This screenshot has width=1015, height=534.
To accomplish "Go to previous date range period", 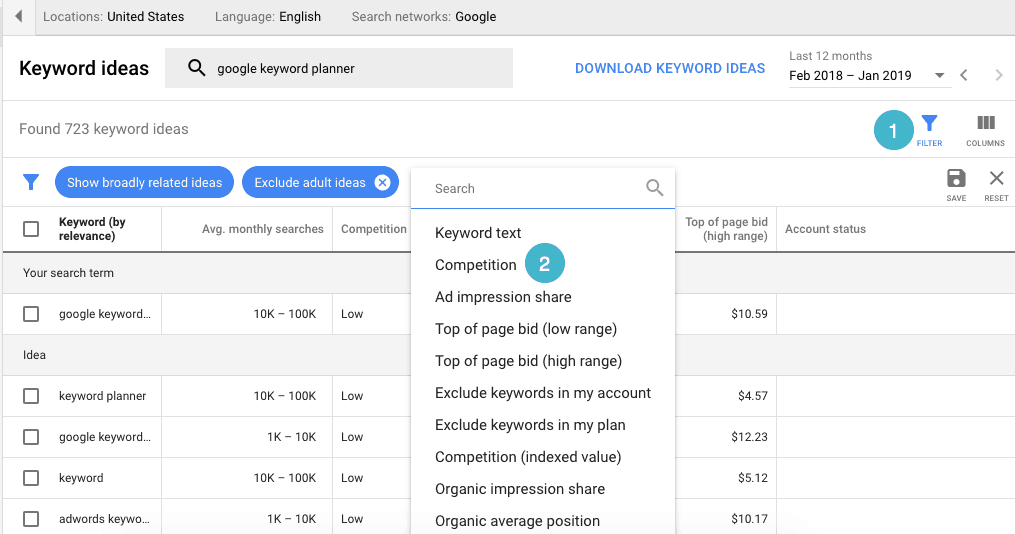I will 964,75.
